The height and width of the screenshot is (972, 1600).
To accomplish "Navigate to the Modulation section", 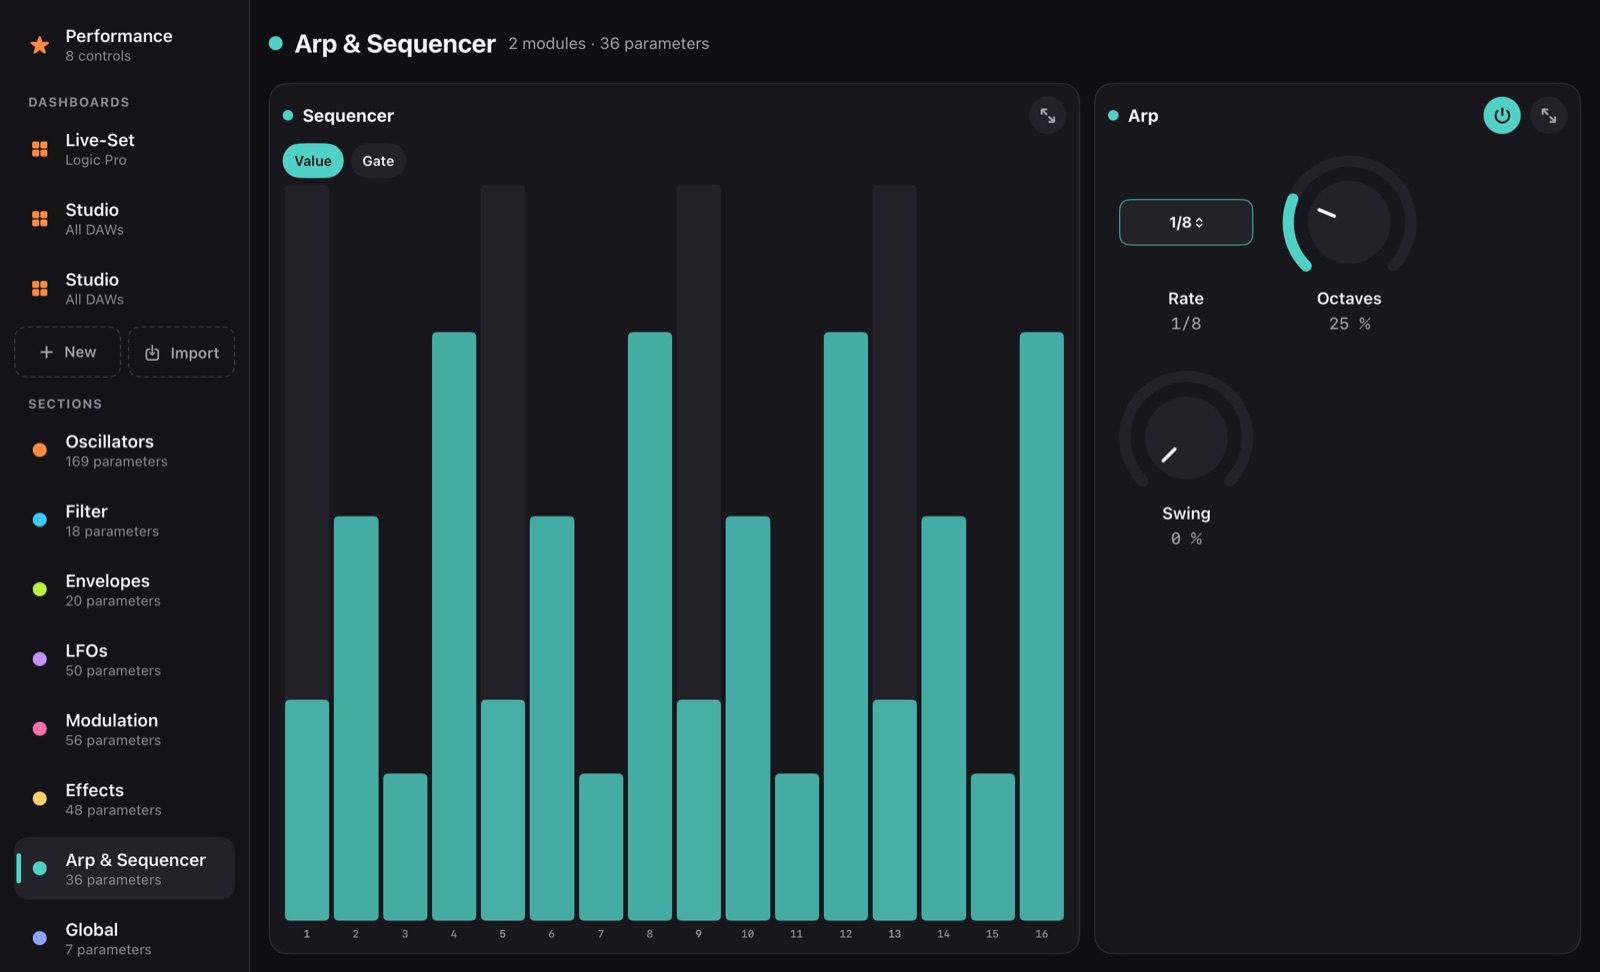I will [x=125, y=729].
